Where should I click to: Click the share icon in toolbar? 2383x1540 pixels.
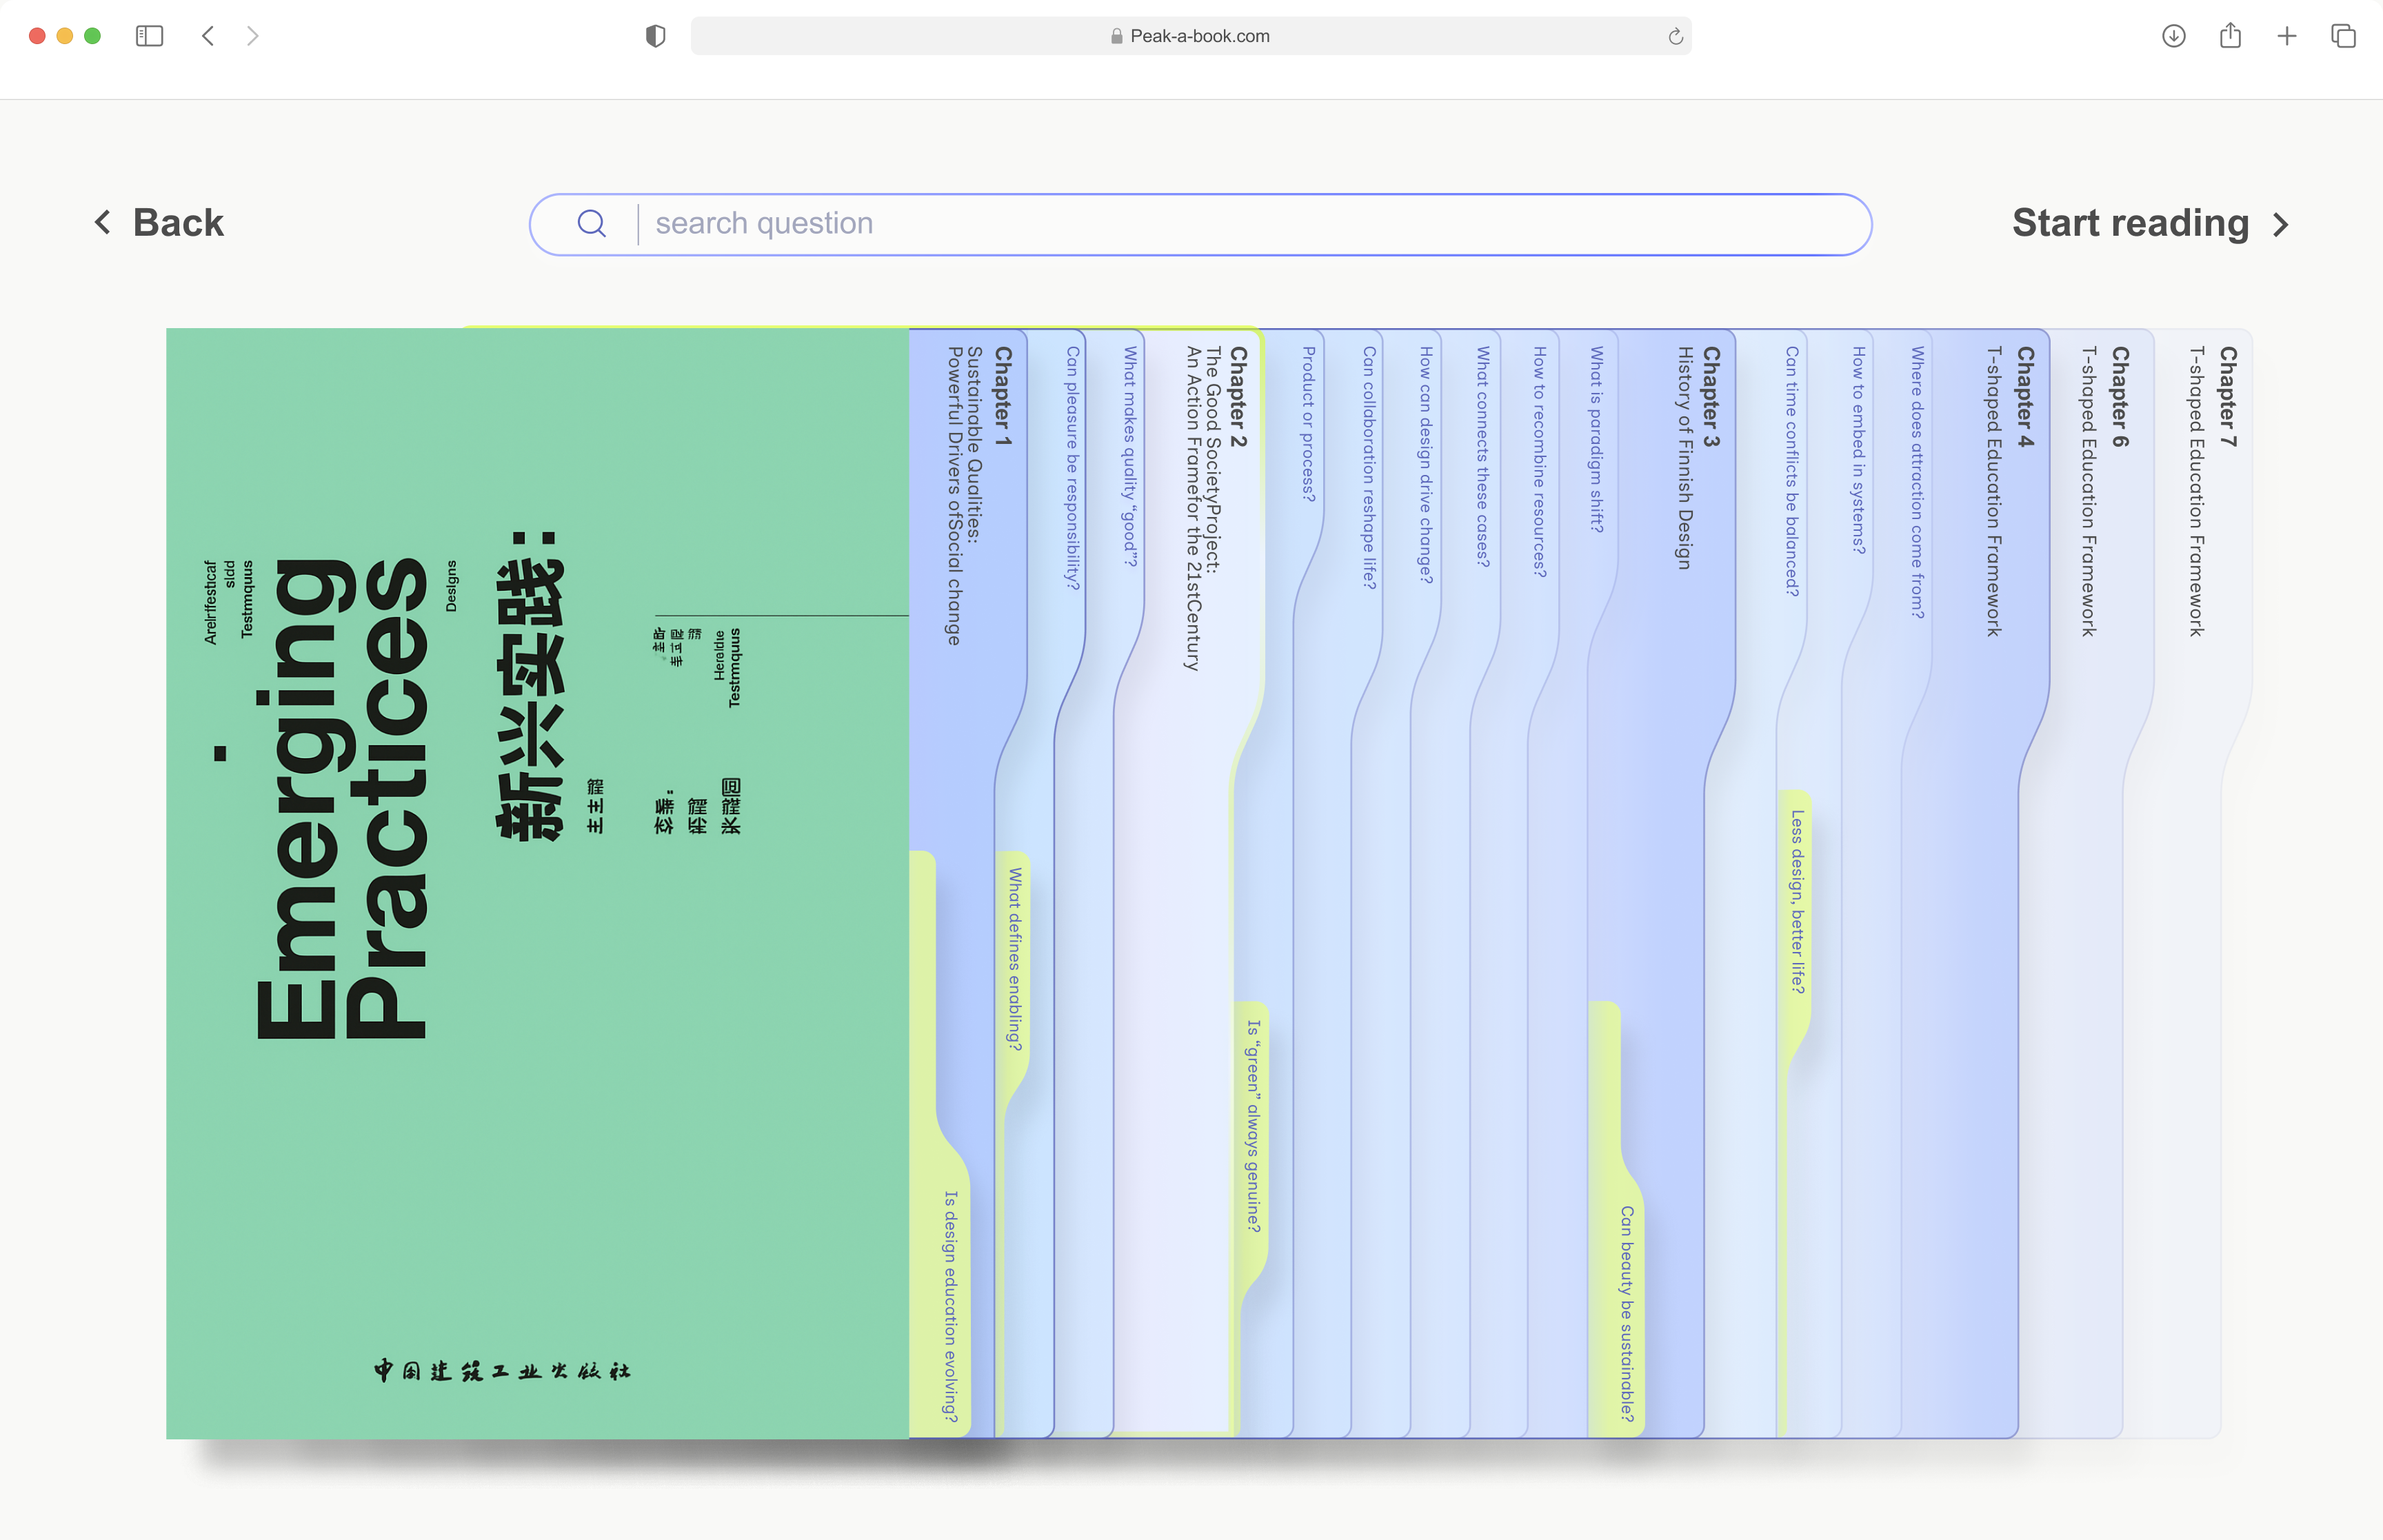coord(2230,36)
